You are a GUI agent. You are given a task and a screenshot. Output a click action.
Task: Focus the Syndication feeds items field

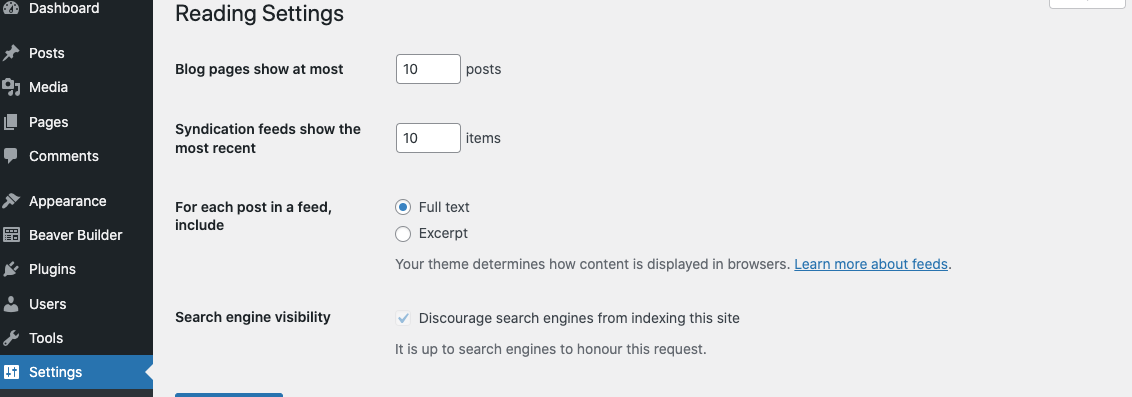click(428, 138)
